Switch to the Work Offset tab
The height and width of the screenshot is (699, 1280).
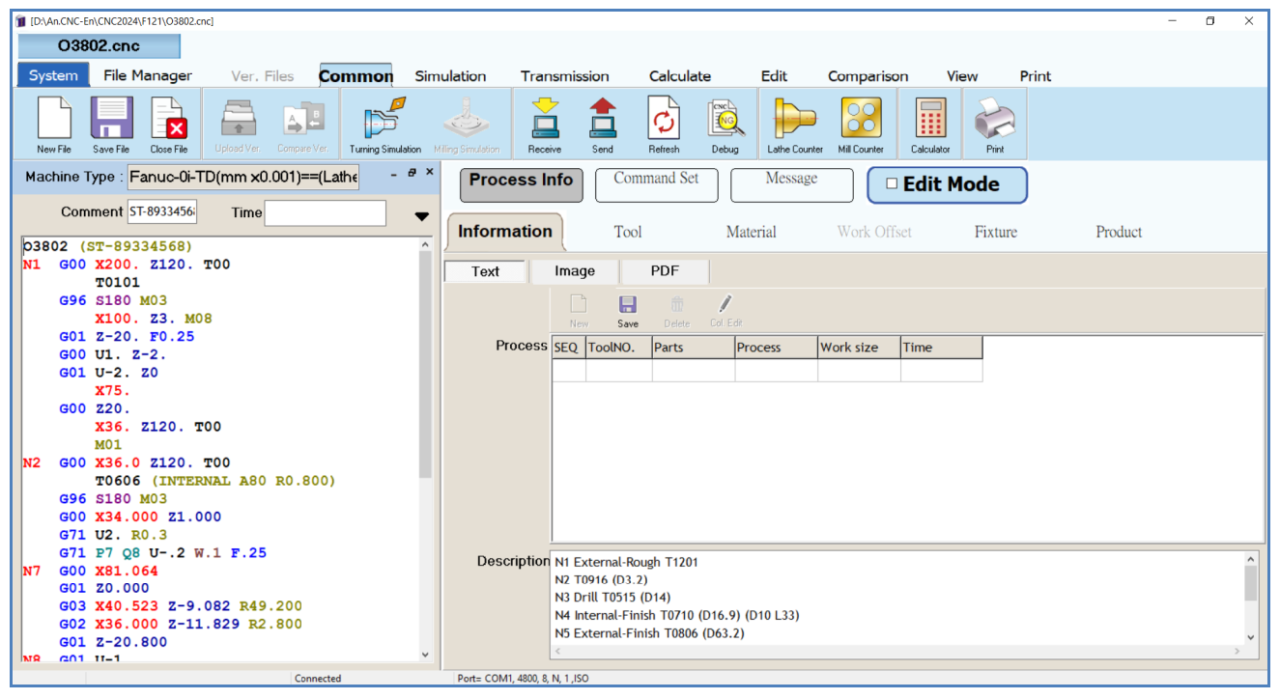874,232
